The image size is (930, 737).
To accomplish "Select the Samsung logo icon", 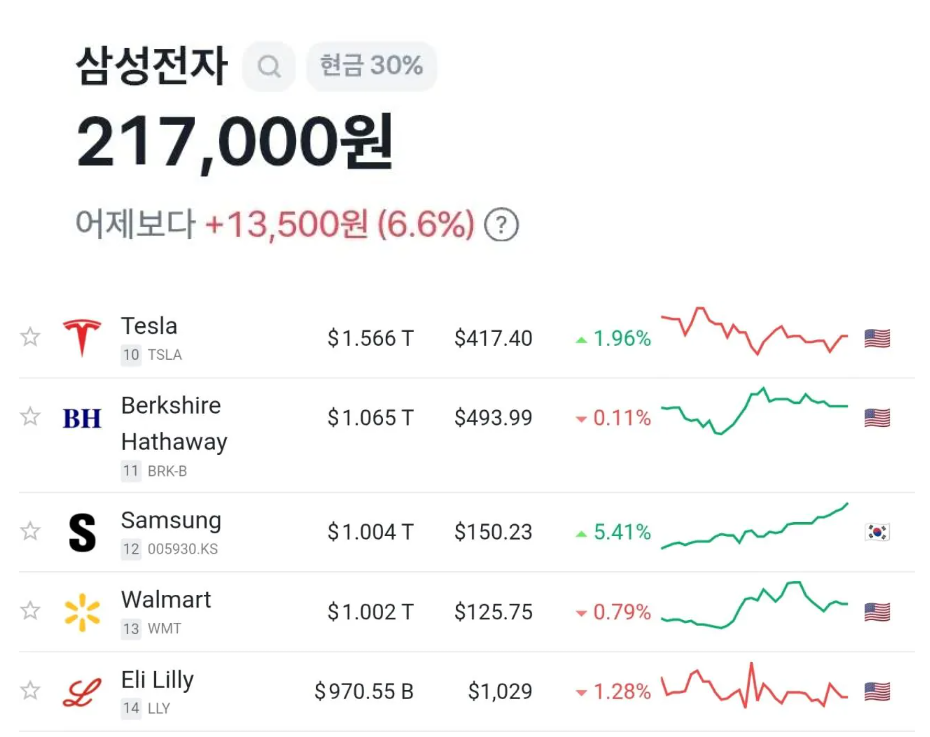I will click(82, 533).
